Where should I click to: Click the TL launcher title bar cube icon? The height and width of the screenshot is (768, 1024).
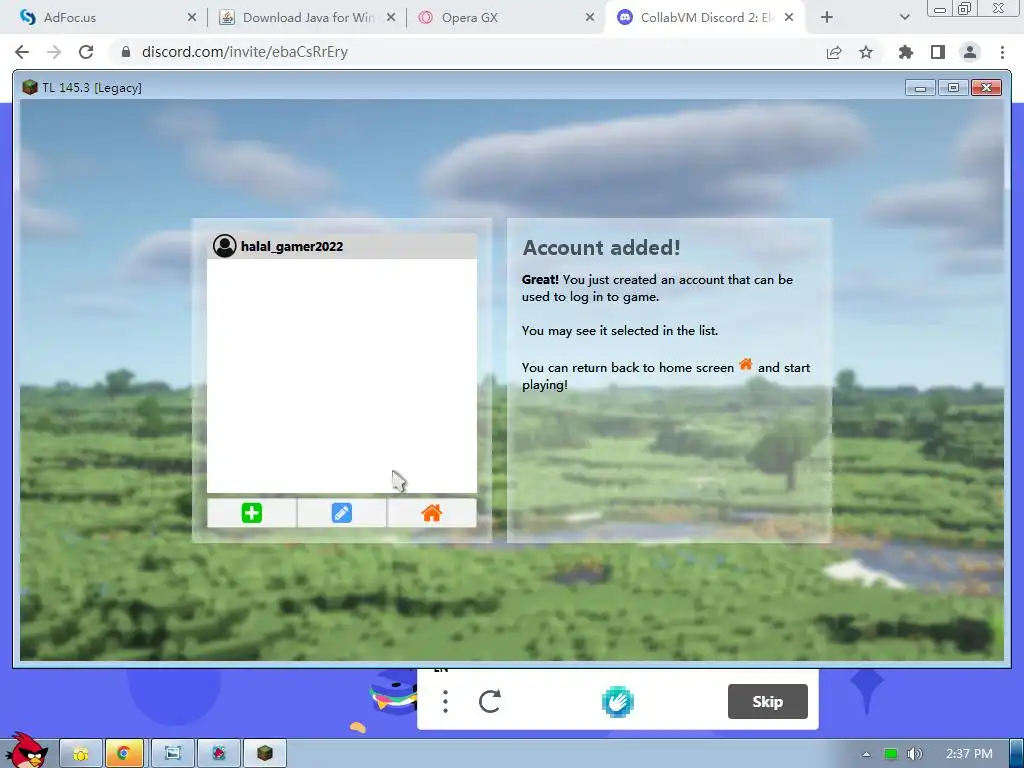click(x=29, y=88)
